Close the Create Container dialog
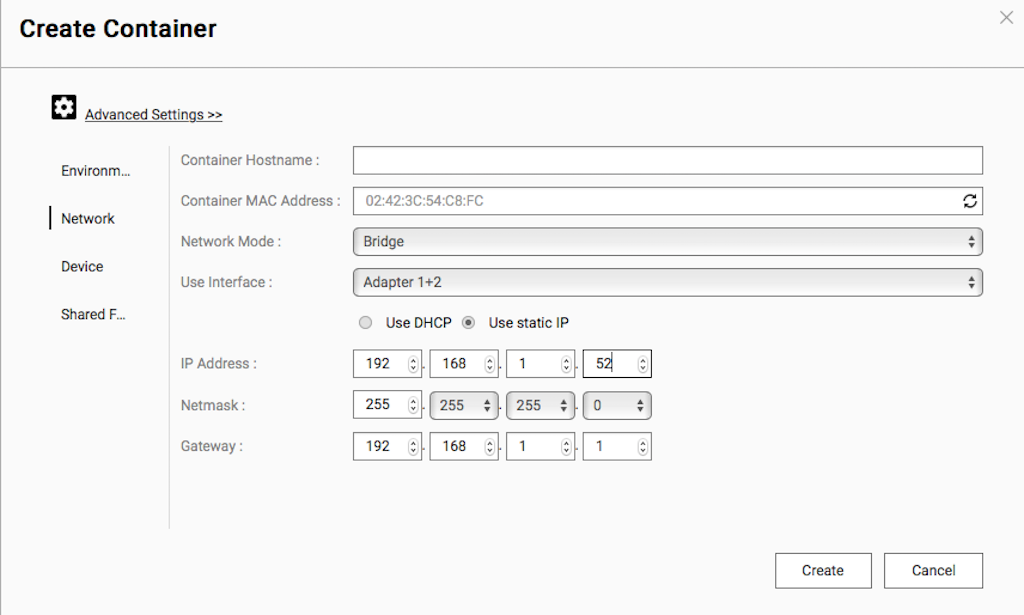The height and width of the screenshot is (615, 1024). pyautogui.click(x=1006, y=18)
